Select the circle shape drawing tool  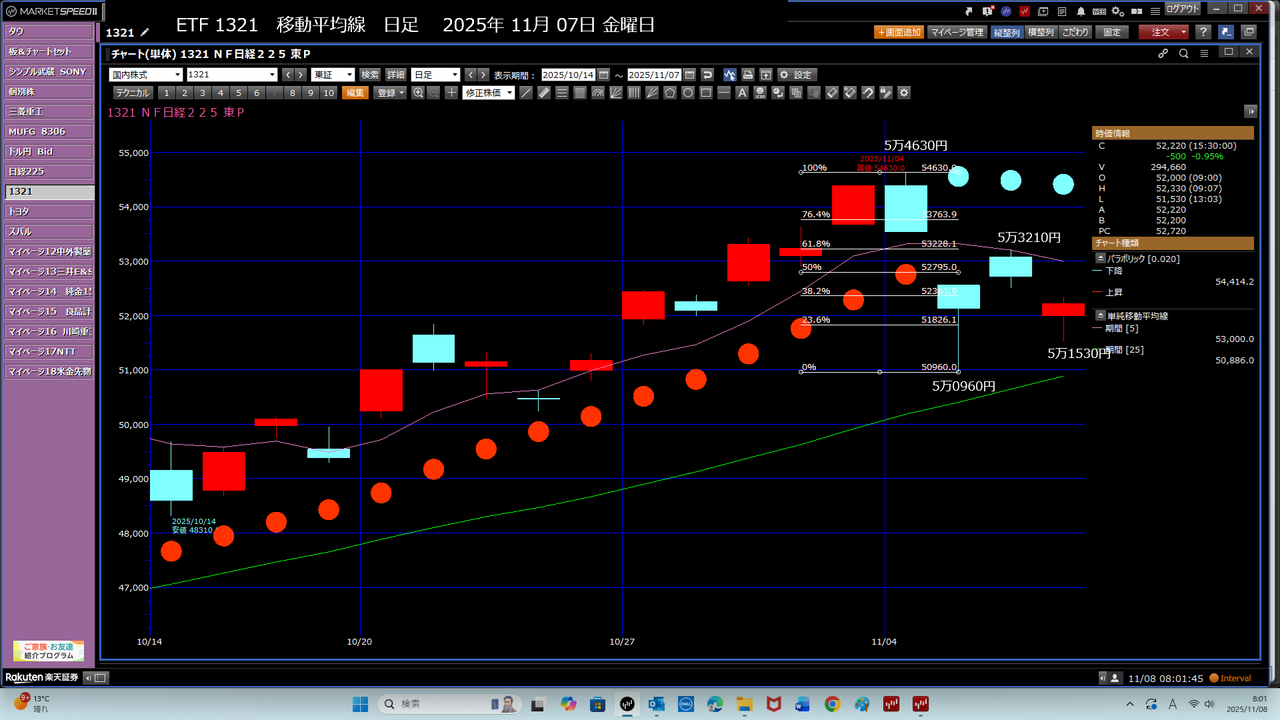[x=688, y=93]
